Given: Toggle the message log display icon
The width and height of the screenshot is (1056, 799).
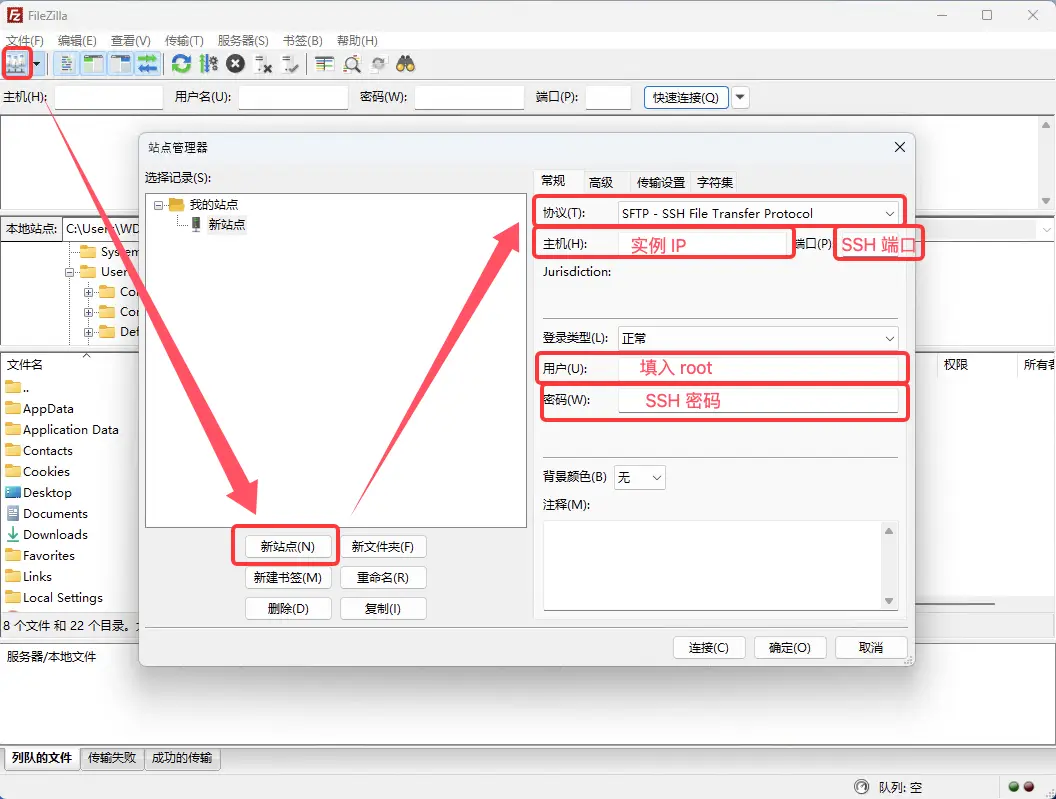Looking at the screenshot, I should point(67,64).
